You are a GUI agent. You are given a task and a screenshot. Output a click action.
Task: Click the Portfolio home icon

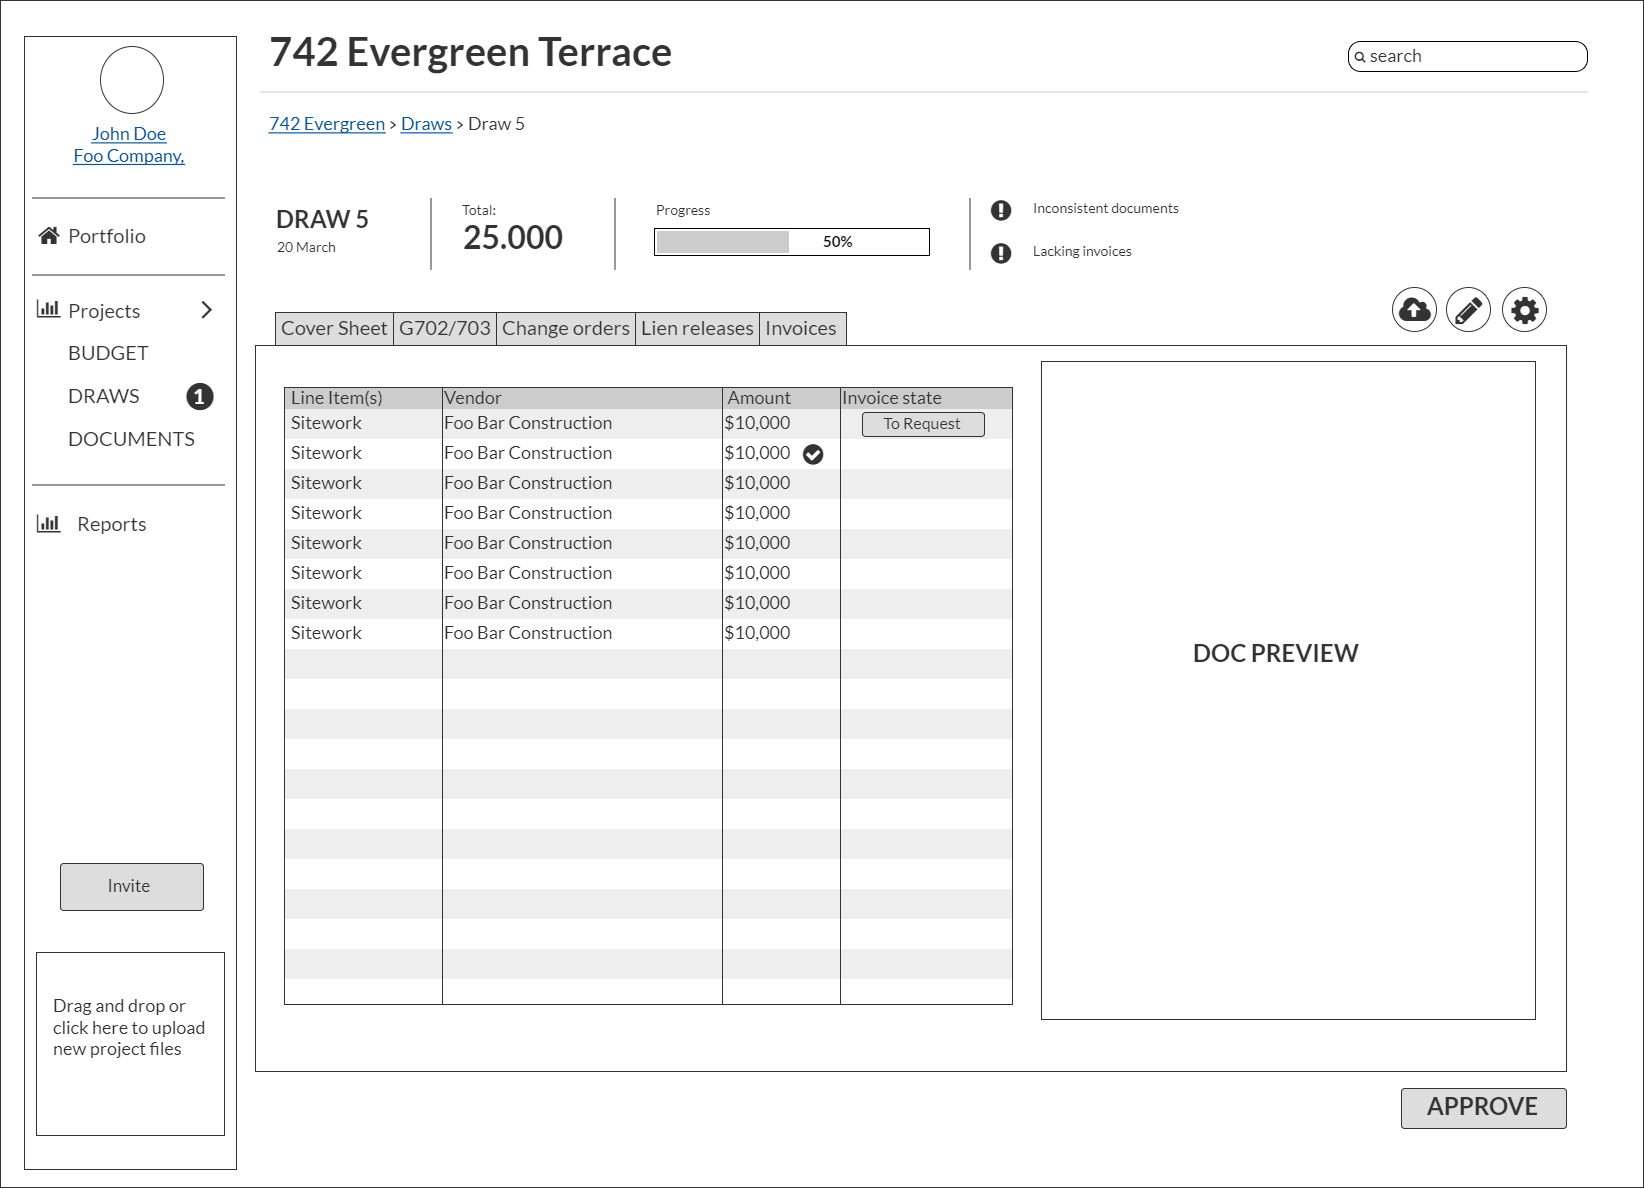click(49, 236)
